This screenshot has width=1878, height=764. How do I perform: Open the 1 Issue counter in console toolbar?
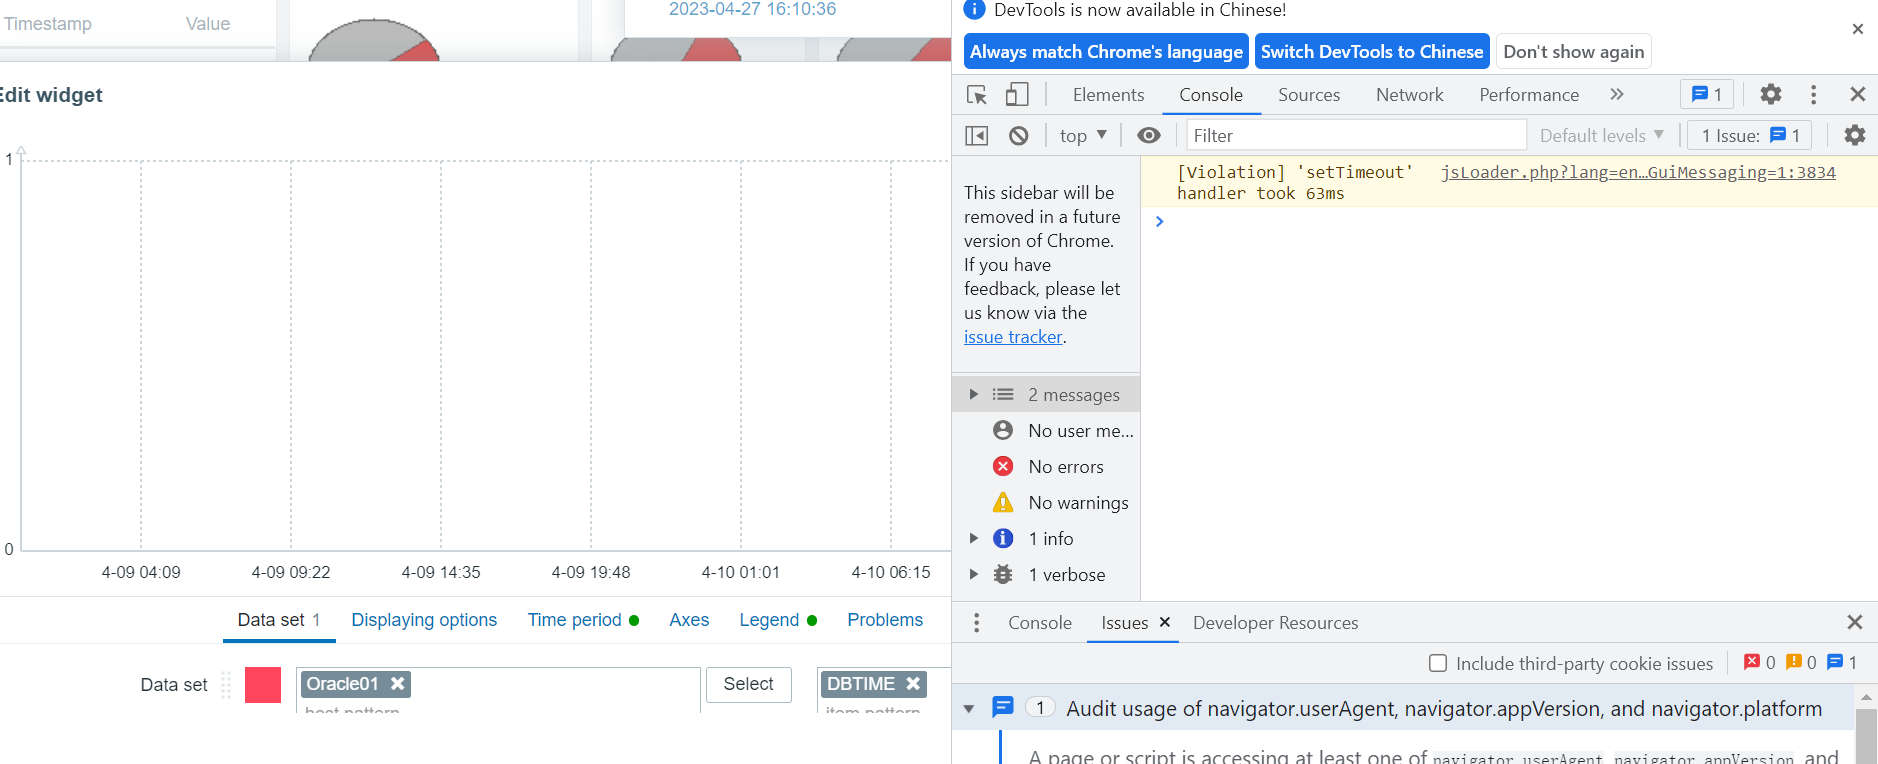(x=1750, y=135)
